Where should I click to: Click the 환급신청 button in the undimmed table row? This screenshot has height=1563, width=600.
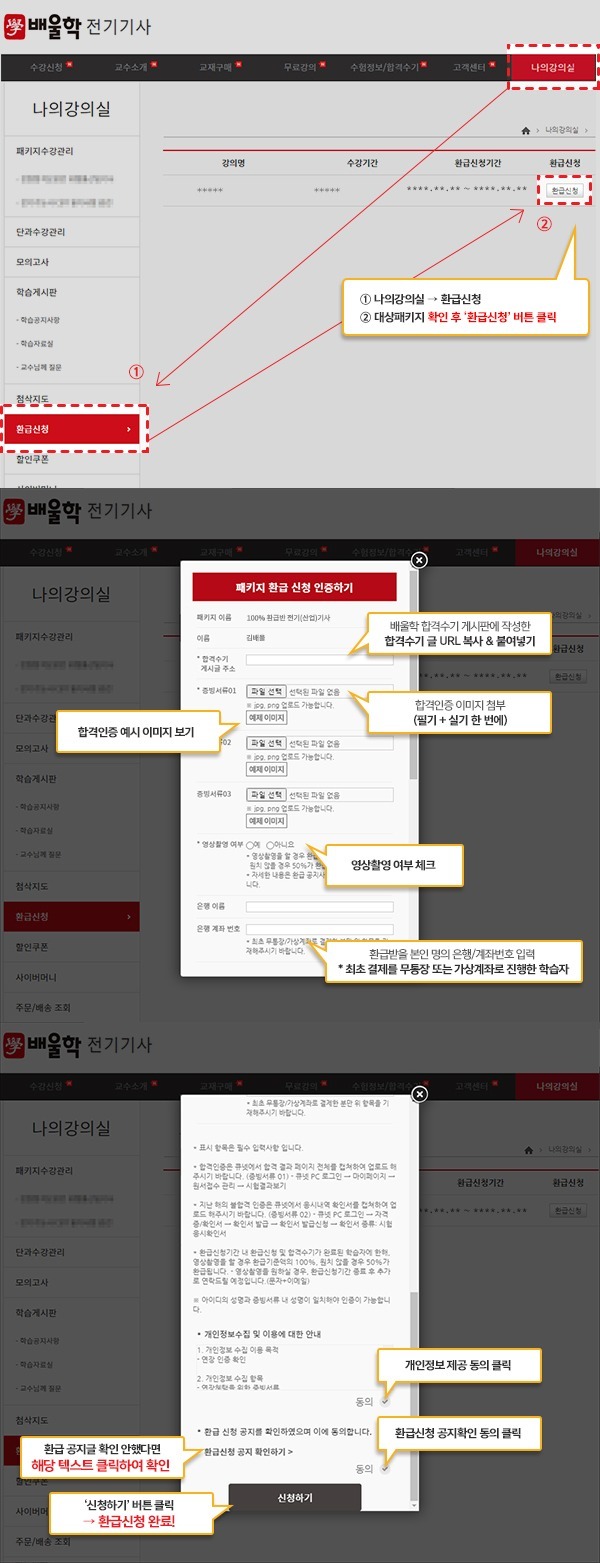[x=564, y=190]
